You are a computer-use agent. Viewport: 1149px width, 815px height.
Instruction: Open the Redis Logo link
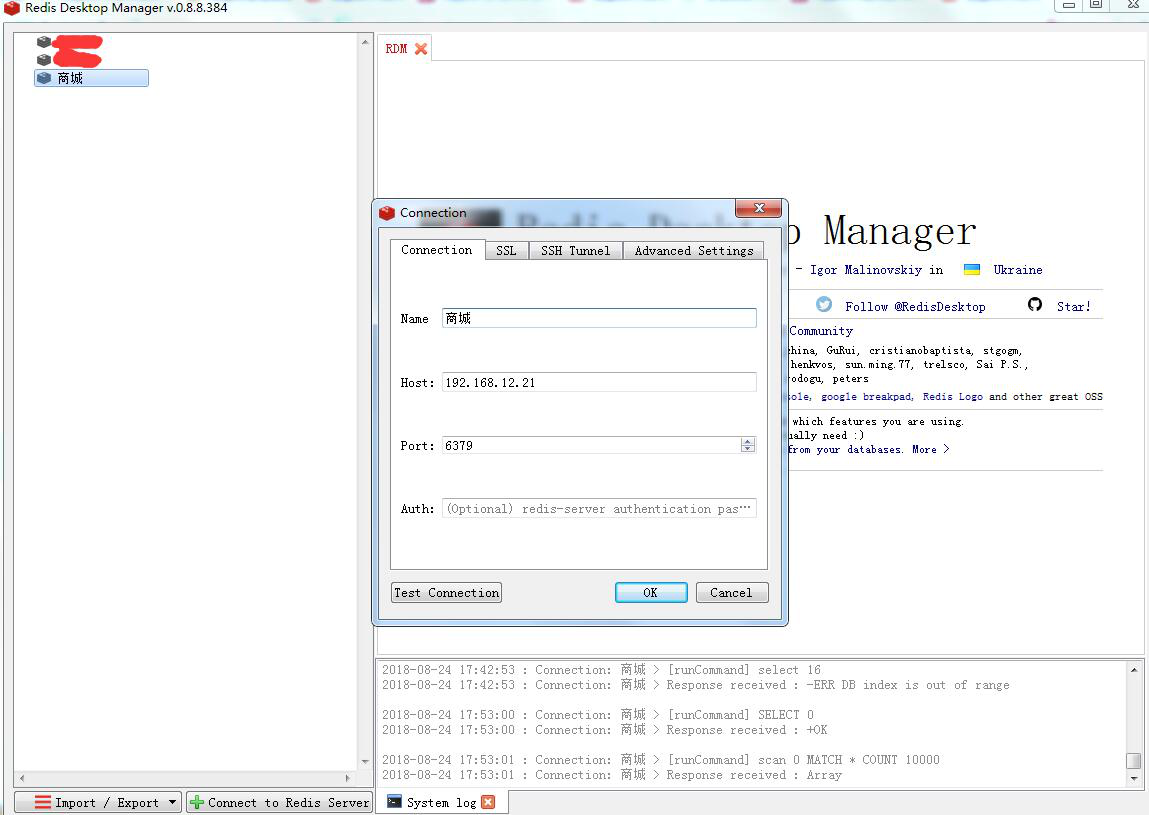953,397
